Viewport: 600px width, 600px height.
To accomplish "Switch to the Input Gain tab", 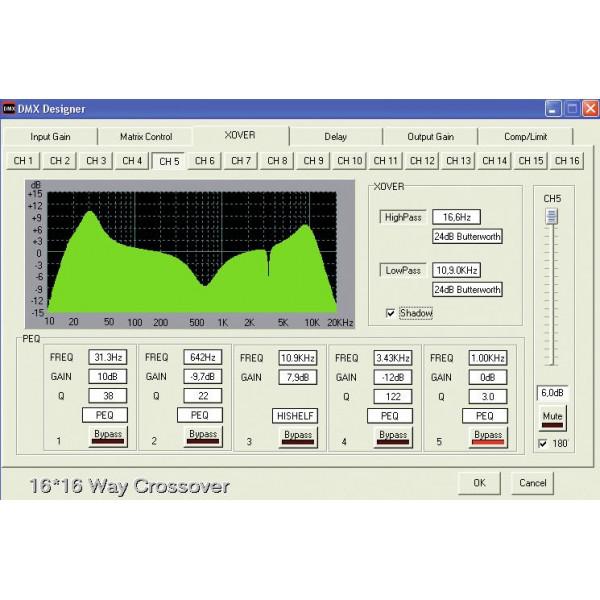I will click(x=50, y=137).
